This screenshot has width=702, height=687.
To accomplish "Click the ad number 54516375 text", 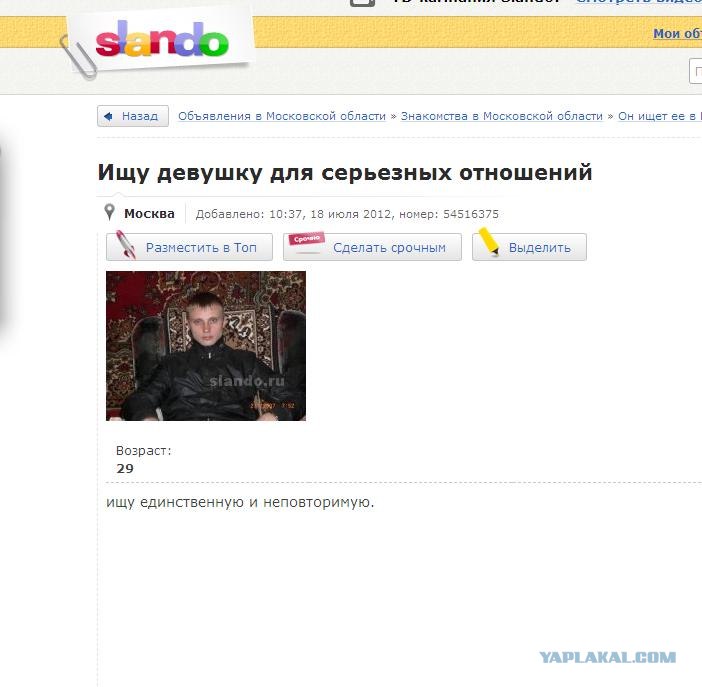I will (471, 214).
